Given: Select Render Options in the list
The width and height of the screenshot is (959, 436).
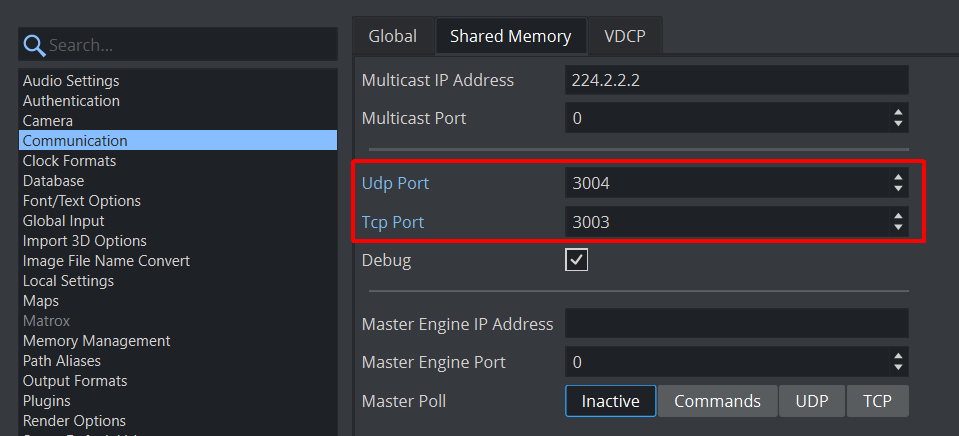Looking at the screenshot, I should click(74, 421).
